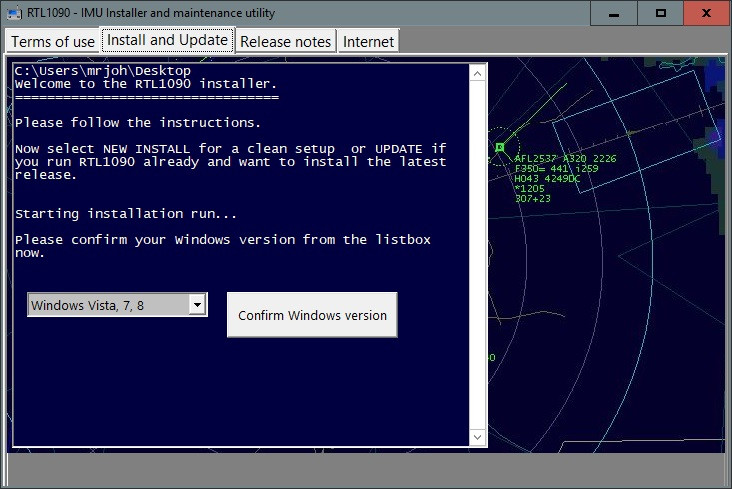Click the "Starting installation run..." text

[126, 214]
